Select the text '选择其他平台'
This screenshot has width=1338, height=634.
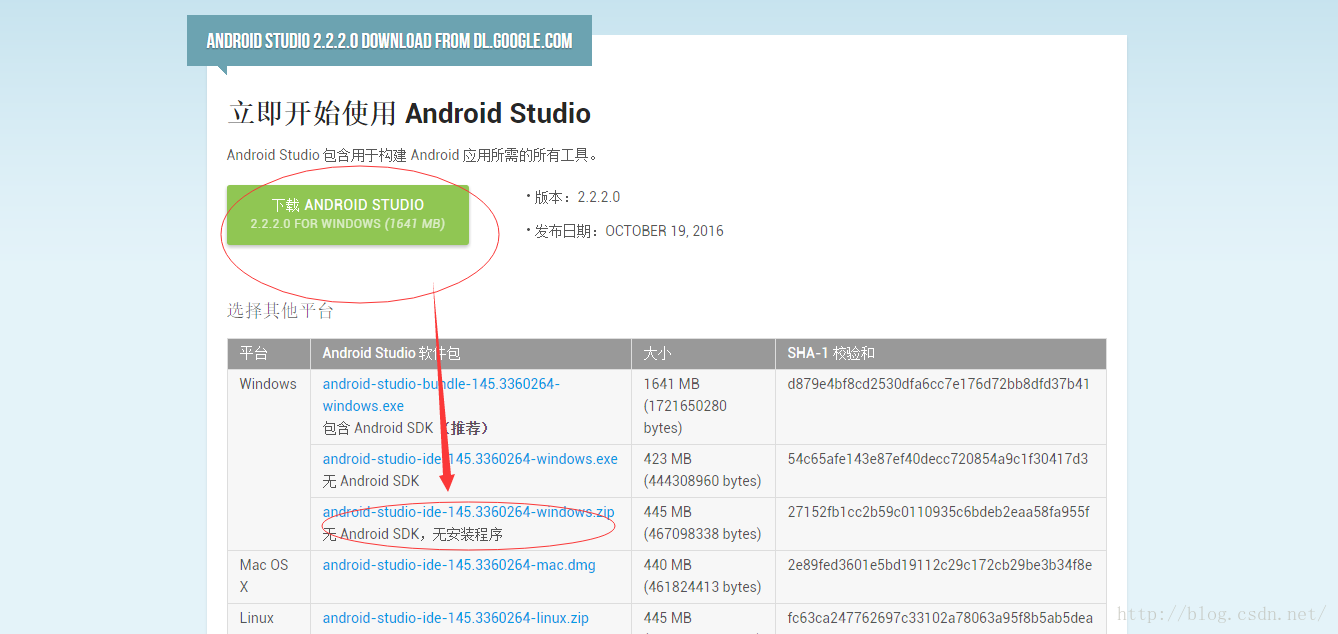coord(280,311)
